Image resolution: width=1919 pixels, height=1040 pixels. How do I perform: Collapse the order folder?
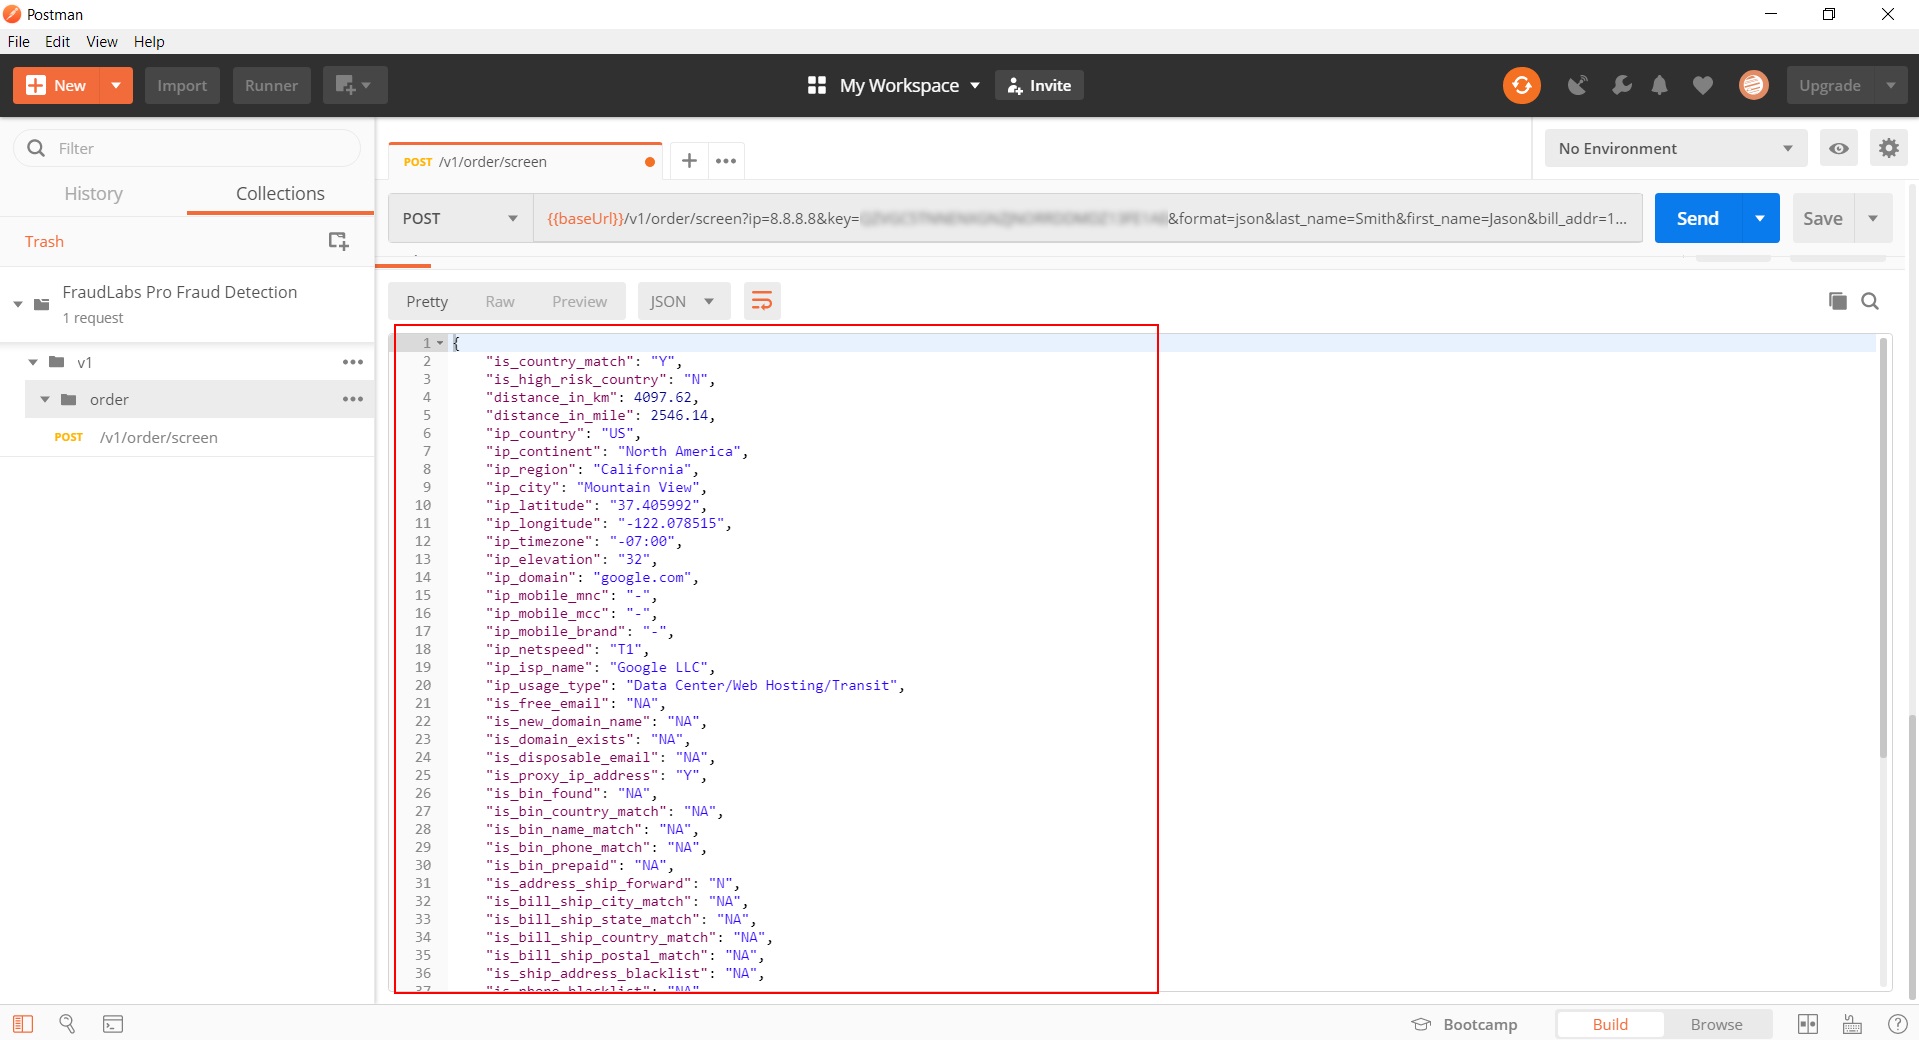point(45,399)
